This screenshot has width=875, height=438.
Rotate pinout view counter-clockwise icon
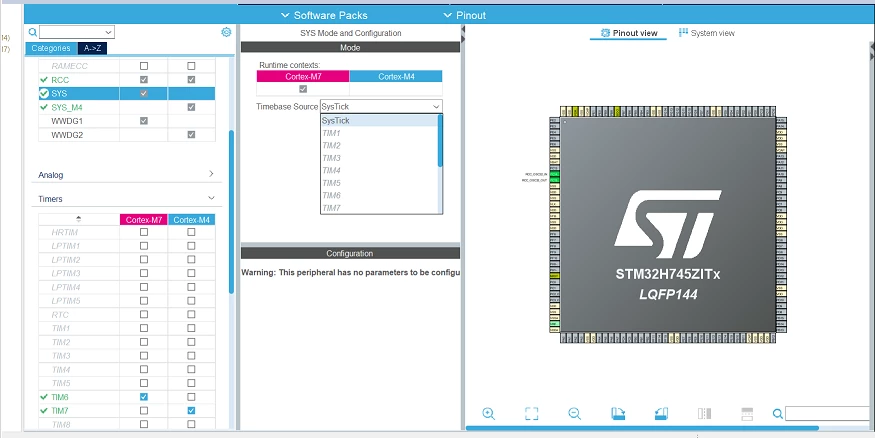click(x=661, y=413)
